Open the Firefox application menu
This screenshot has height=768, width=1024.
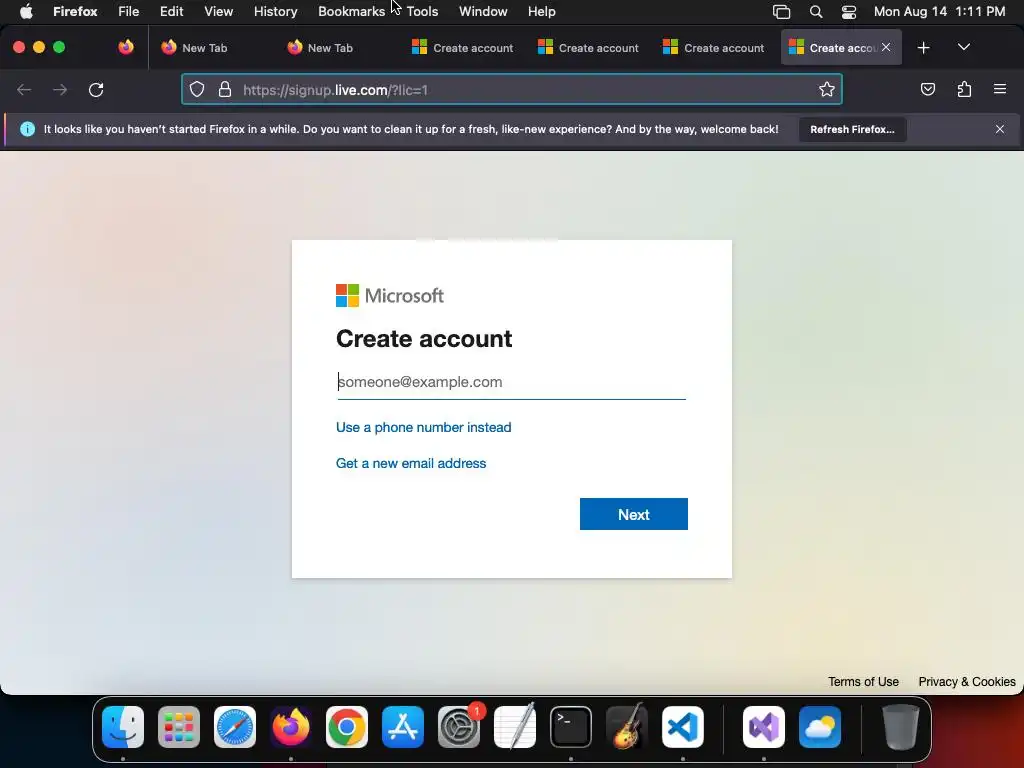(75, 11)
